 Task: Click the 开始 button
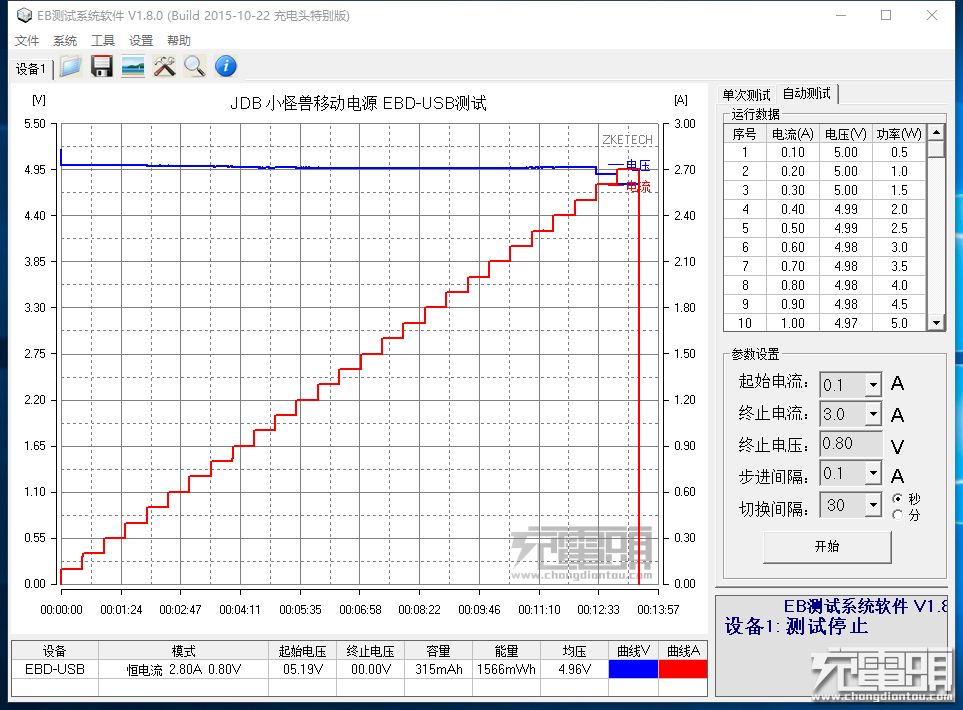(827, 546)
